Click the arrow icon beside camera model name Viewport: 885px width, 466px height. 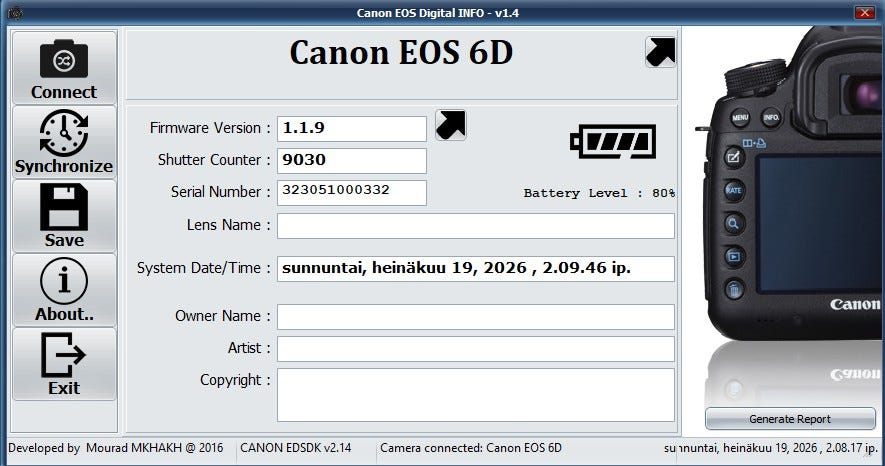pyautogui.click(x=660, y=52)
